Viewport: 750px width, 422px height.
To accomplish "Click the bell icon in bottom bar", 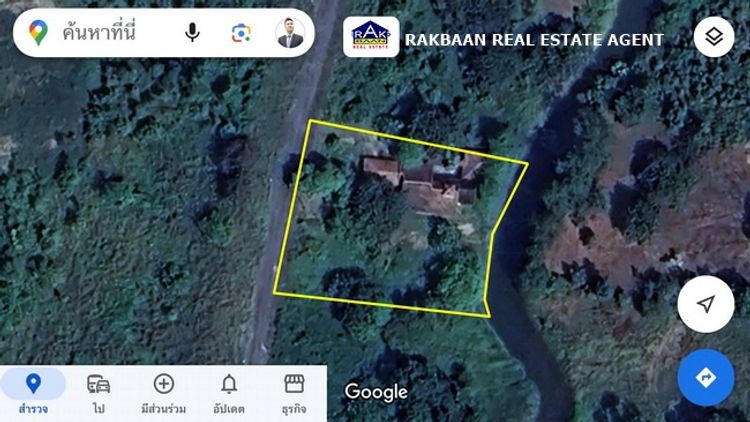I will [x=229, y=384].
